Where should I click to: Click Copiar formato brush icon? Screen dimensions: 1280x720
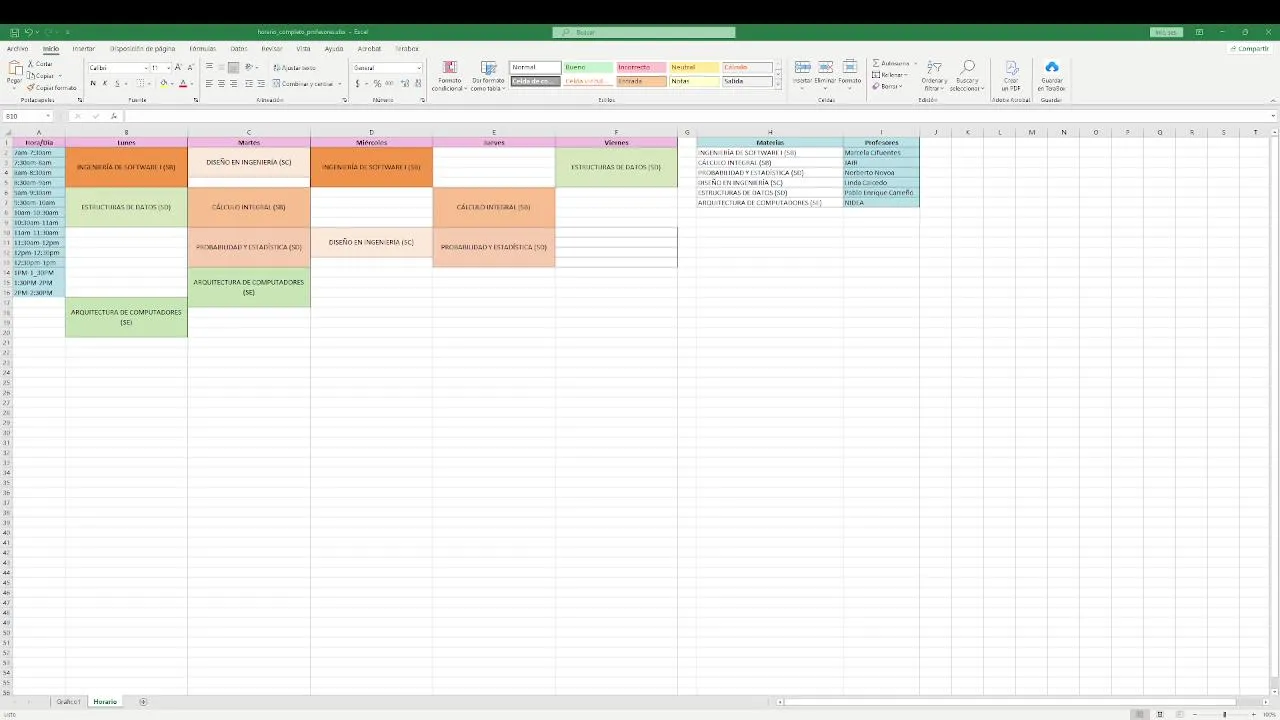31,88
